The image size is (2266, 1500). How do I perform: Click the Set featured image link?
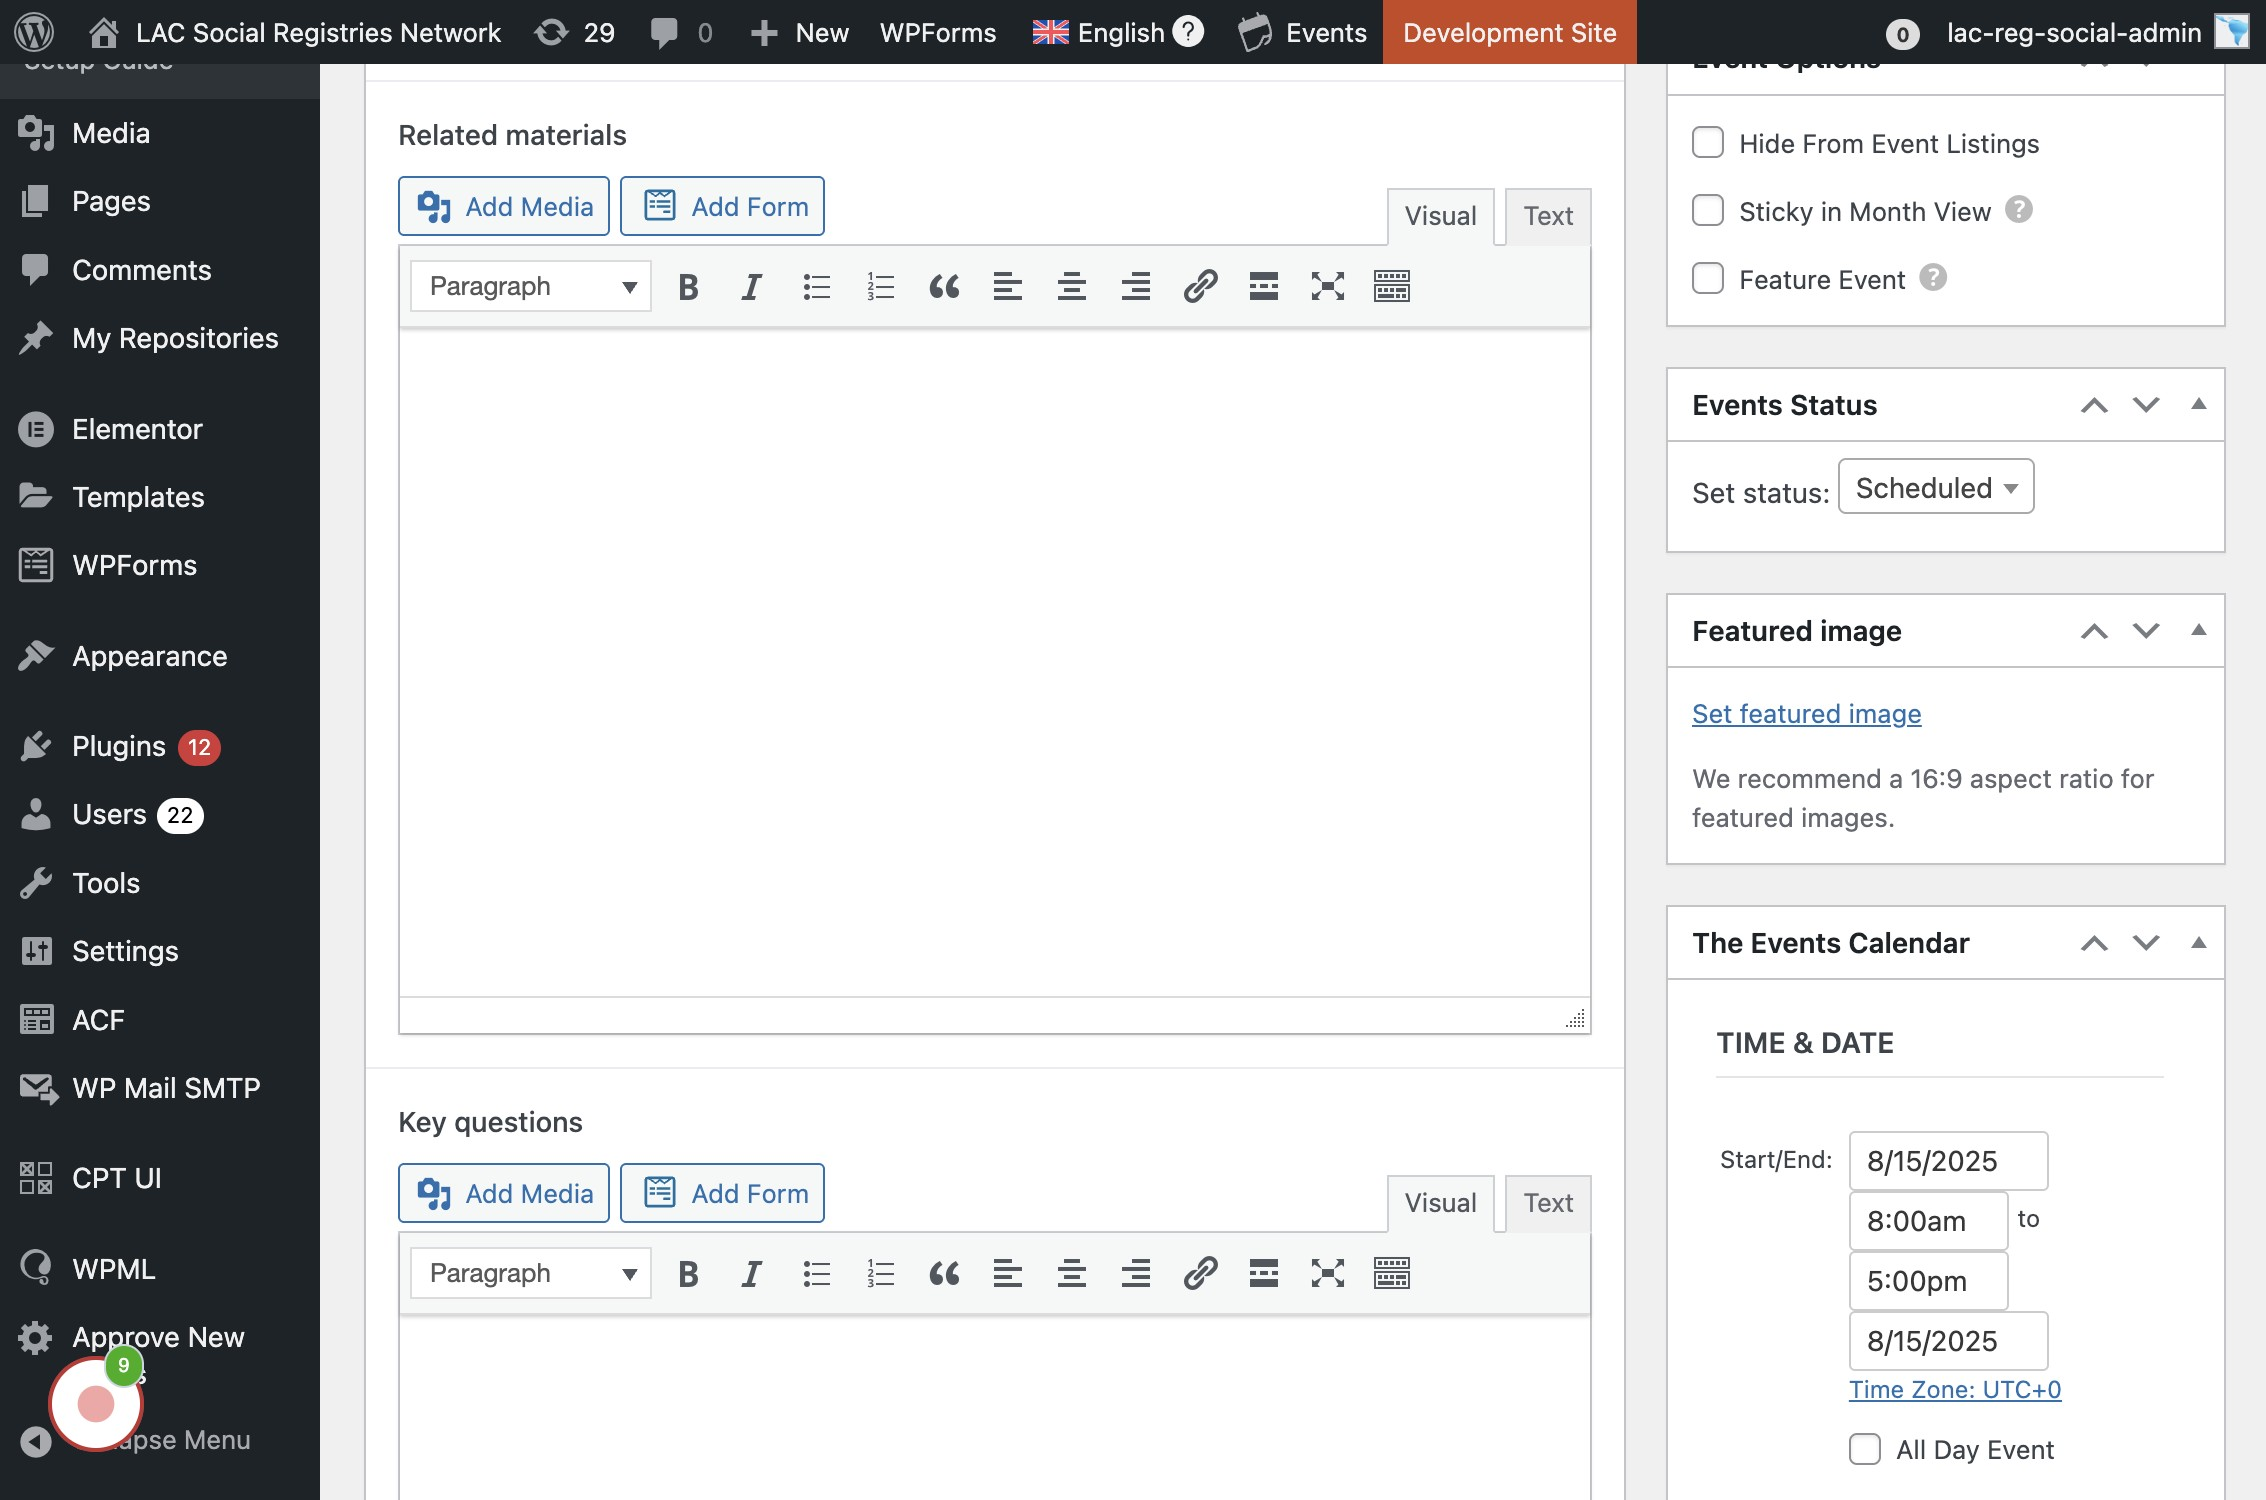(x=1806, y=714)
